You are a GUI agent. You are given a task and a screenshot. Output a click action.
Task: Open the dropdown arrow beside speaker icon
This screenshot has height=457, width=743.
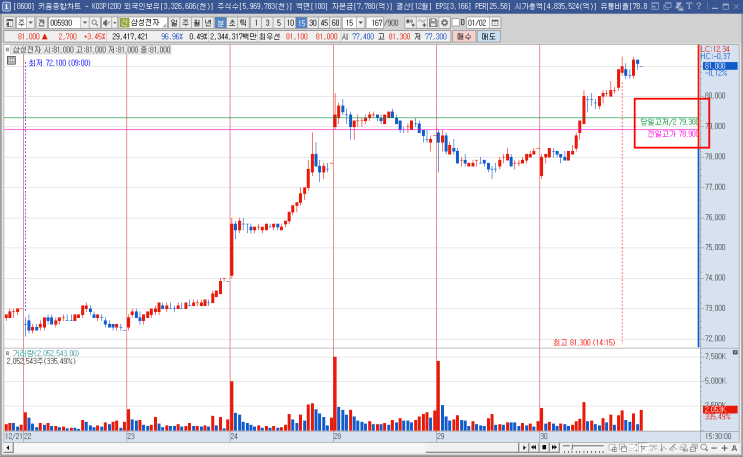115,23
